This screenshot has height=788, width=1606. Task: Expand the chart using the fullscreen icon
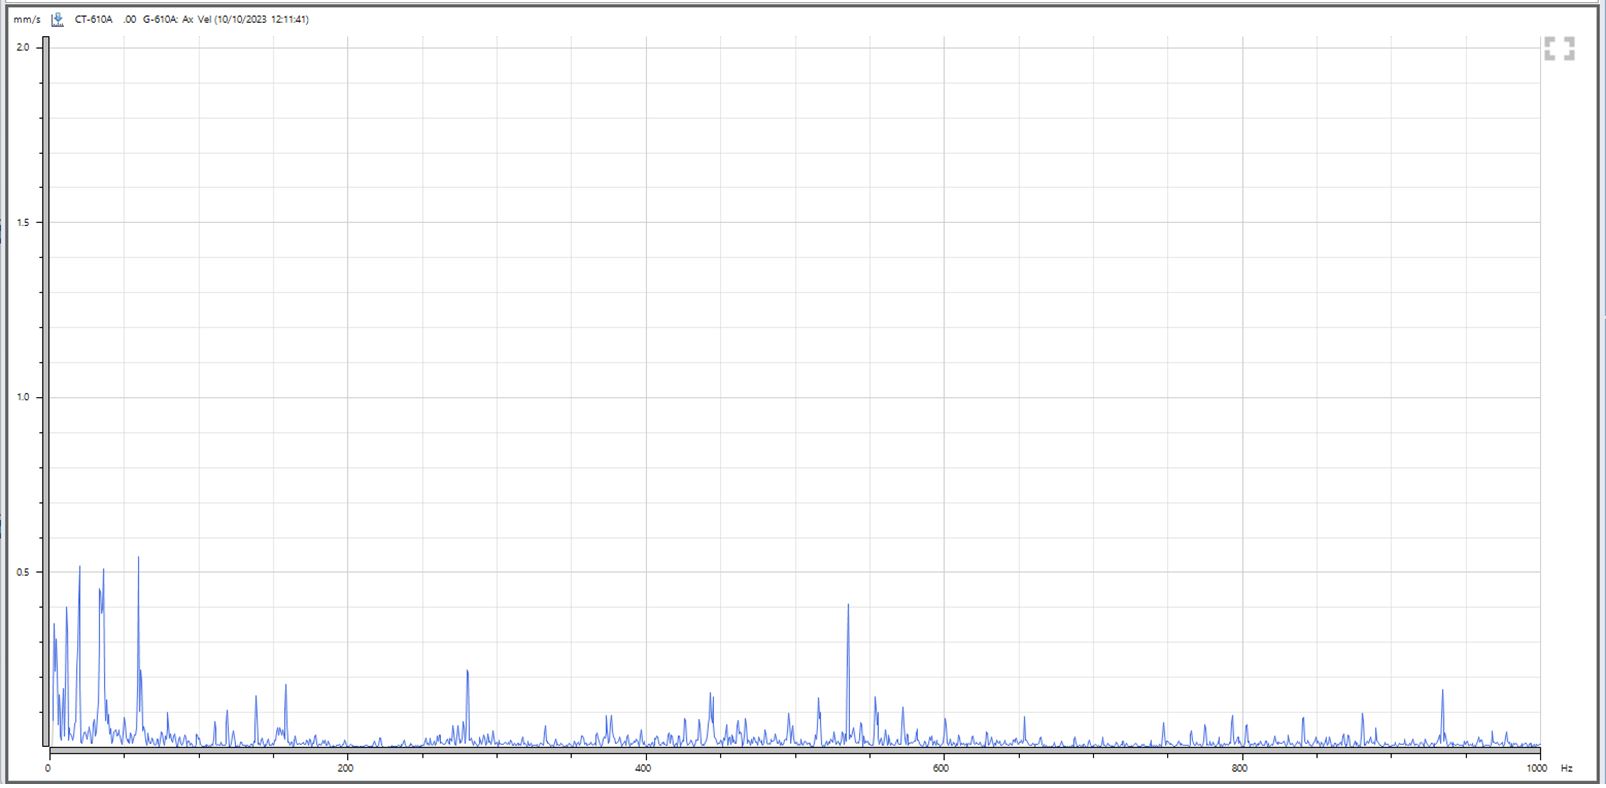click(x=1558, y=49)
